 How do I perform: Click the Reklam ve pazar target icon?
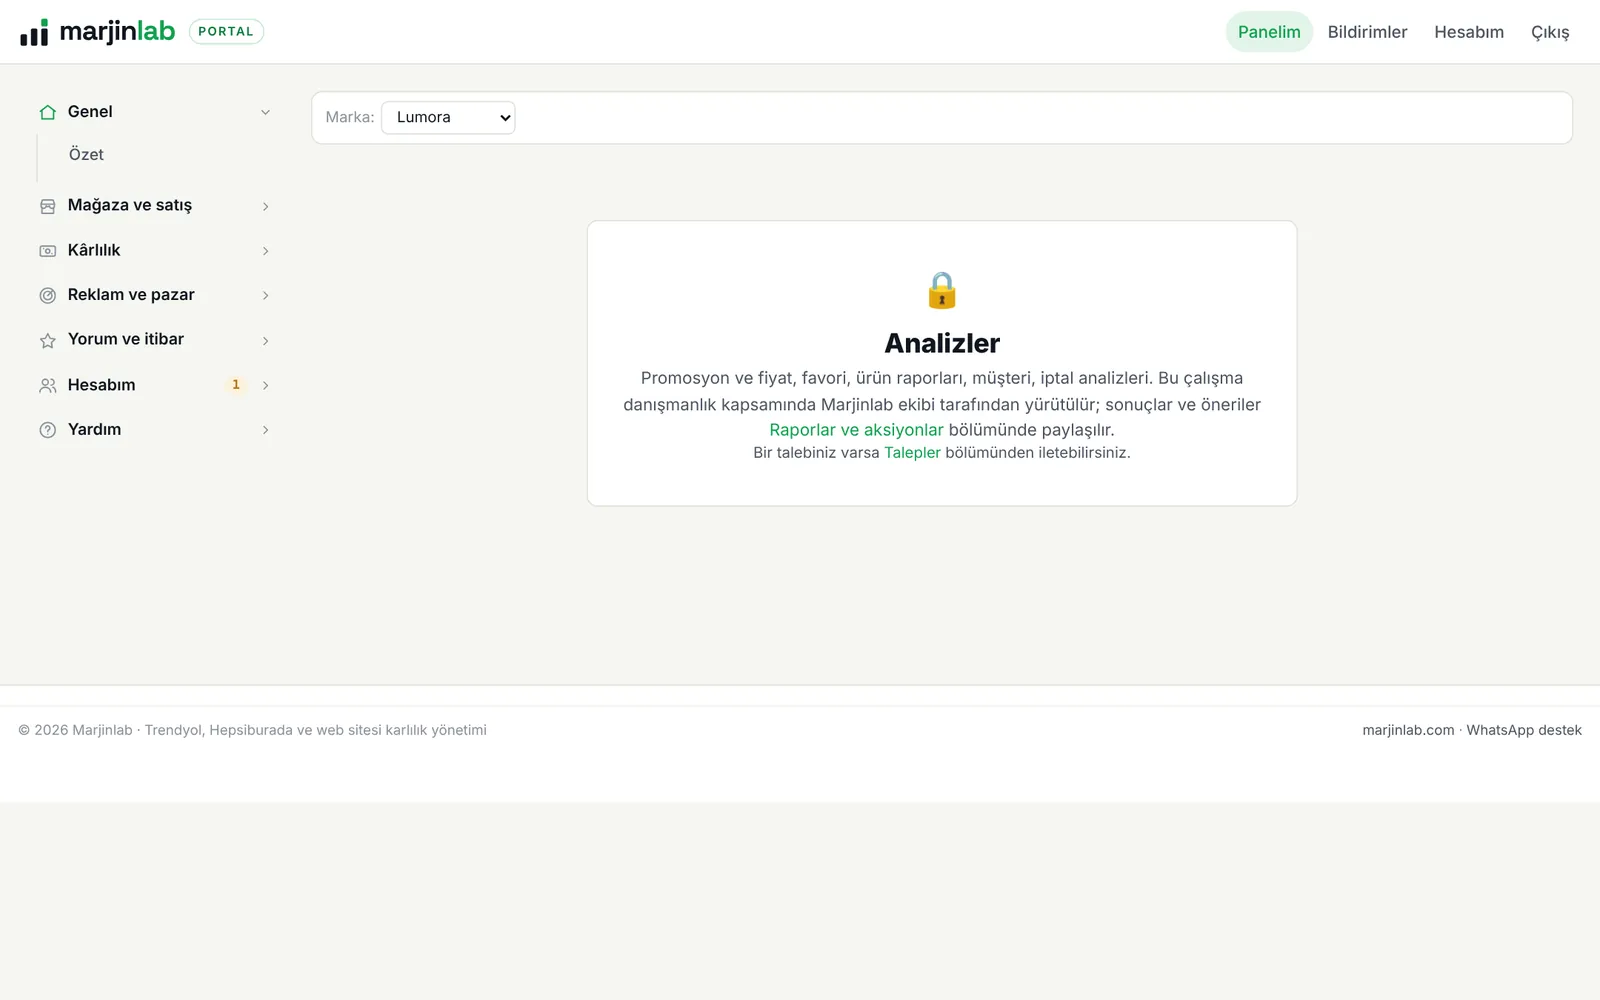pos(47,295)
